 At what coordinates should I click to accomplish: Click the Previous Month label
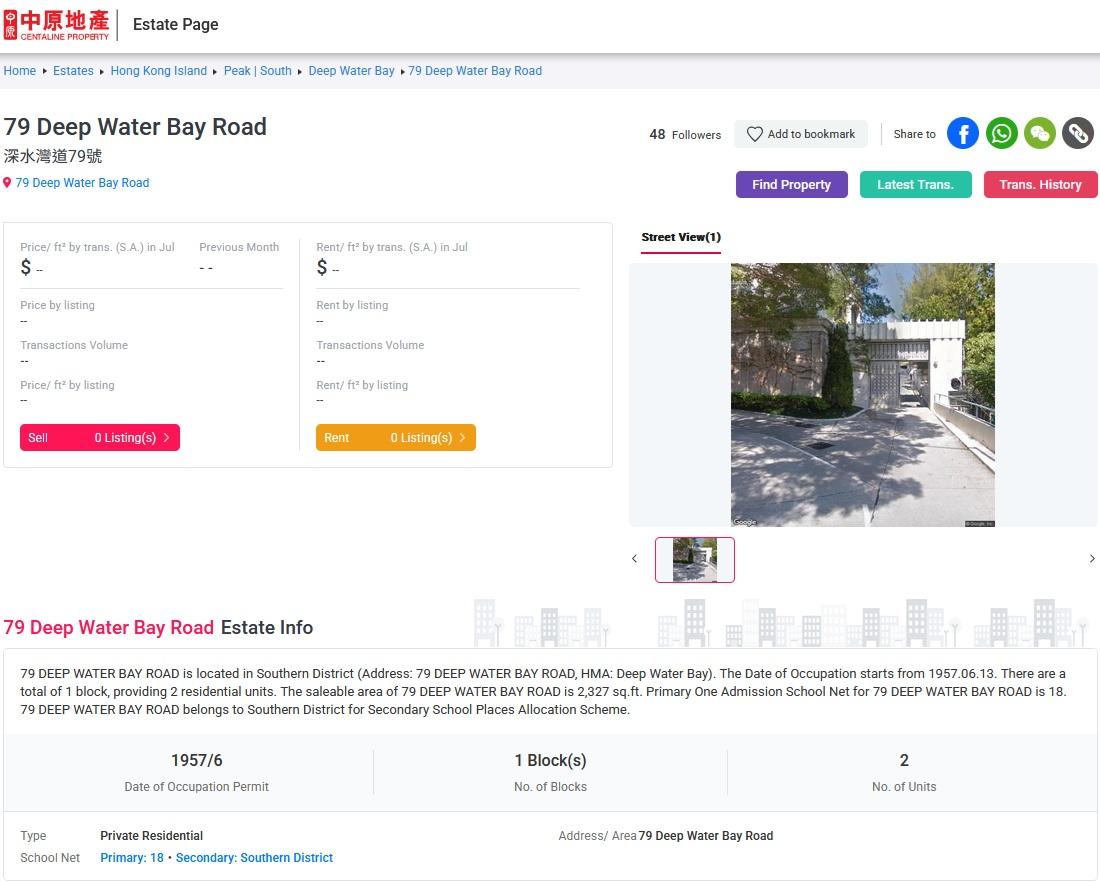tap(239, 247)
